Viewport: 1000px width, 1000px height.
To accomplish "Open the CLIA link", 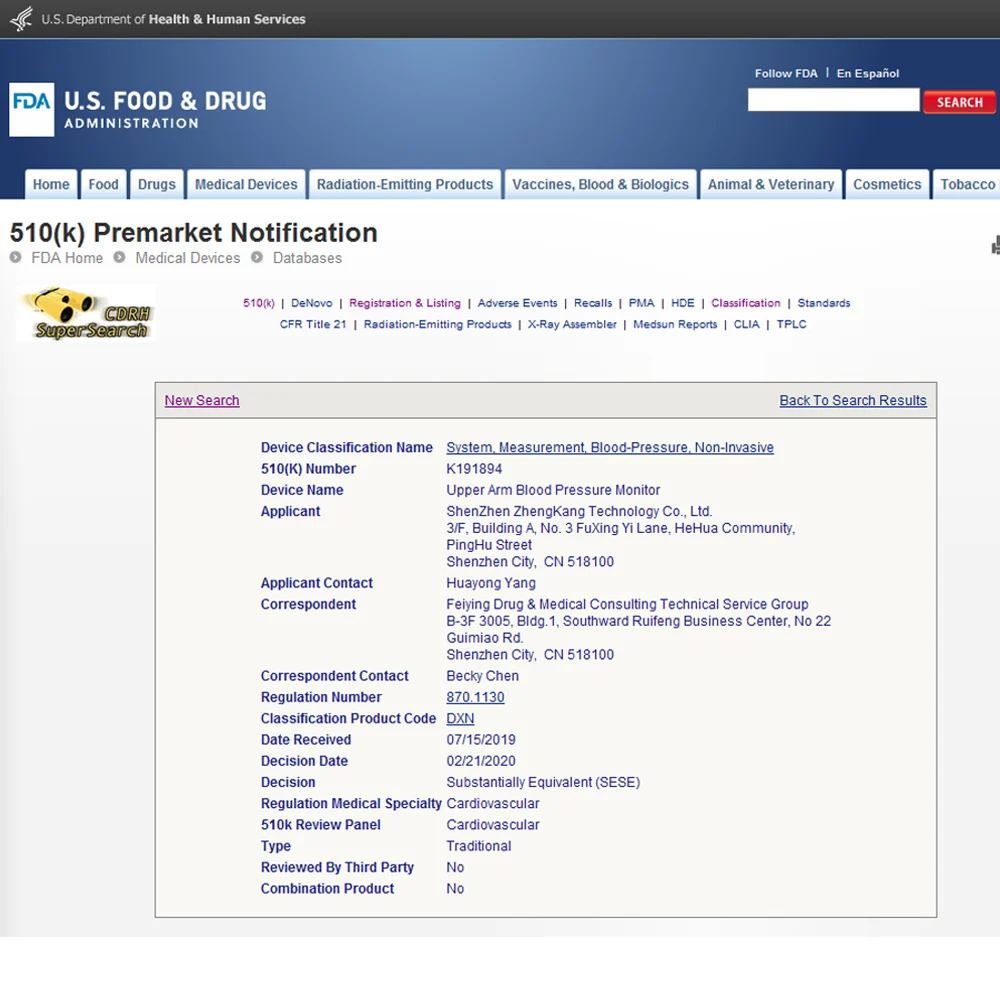I will tap(746, 324).
